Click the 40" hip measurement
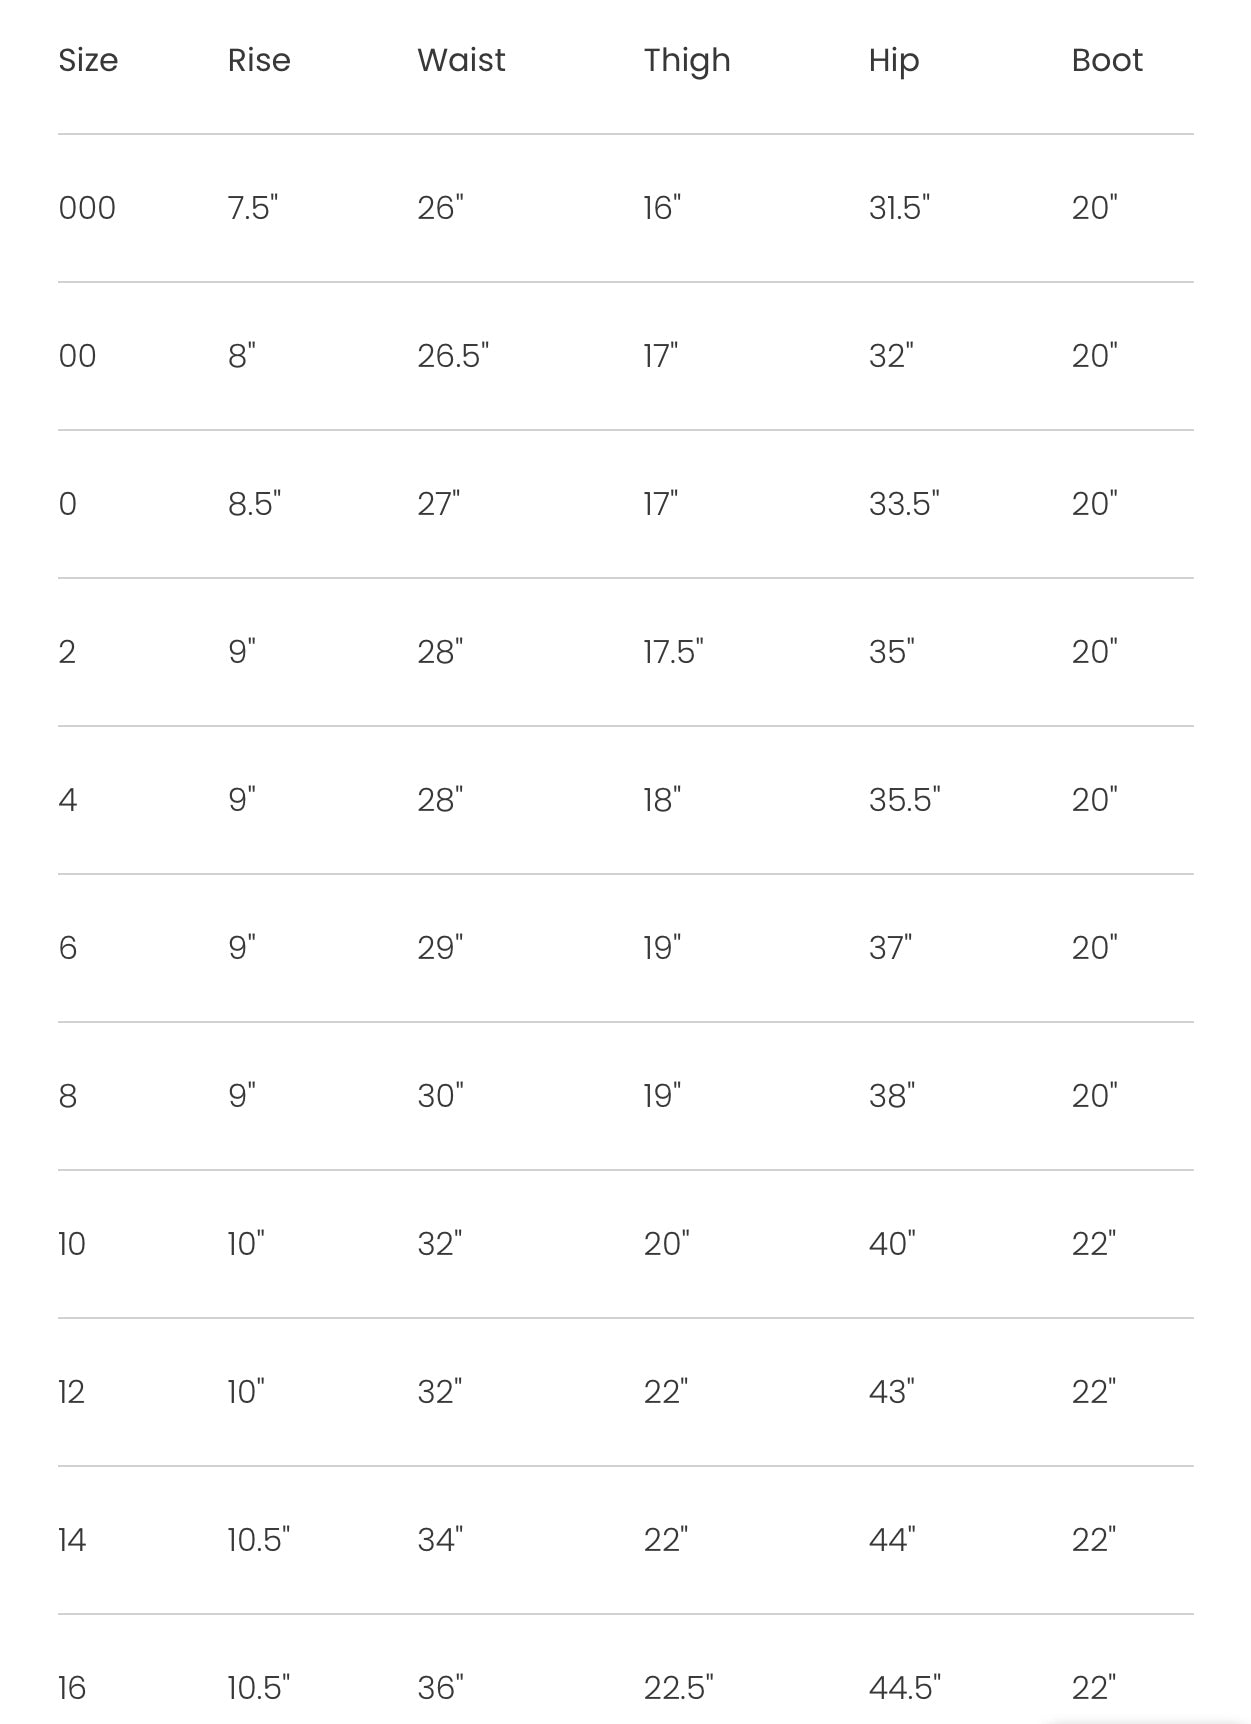 pos(892,1243)
